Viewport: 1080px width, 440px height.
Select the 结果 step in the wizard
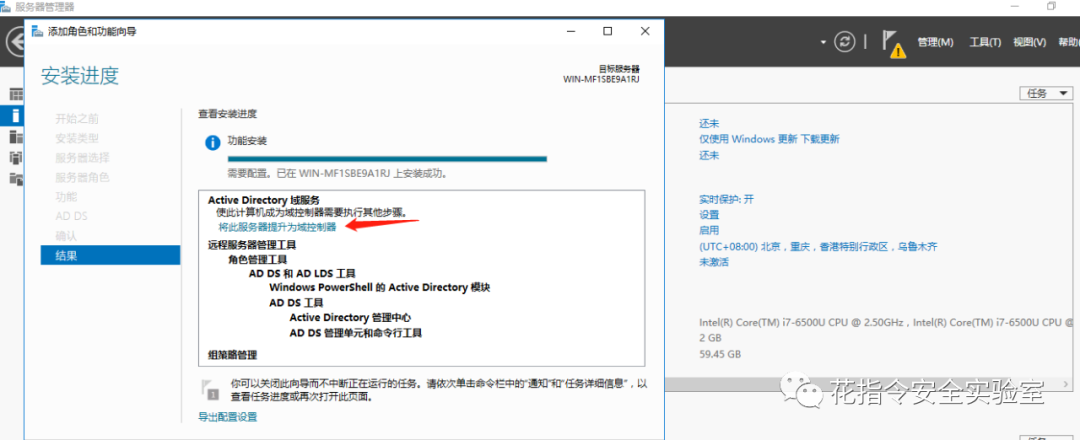(x=110, y=255)
